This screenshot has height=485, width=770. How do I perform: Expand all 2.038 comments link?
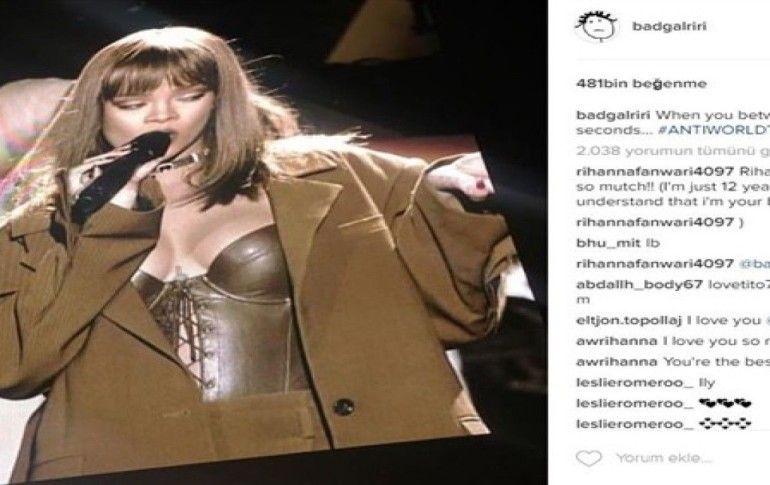[673, 151]
